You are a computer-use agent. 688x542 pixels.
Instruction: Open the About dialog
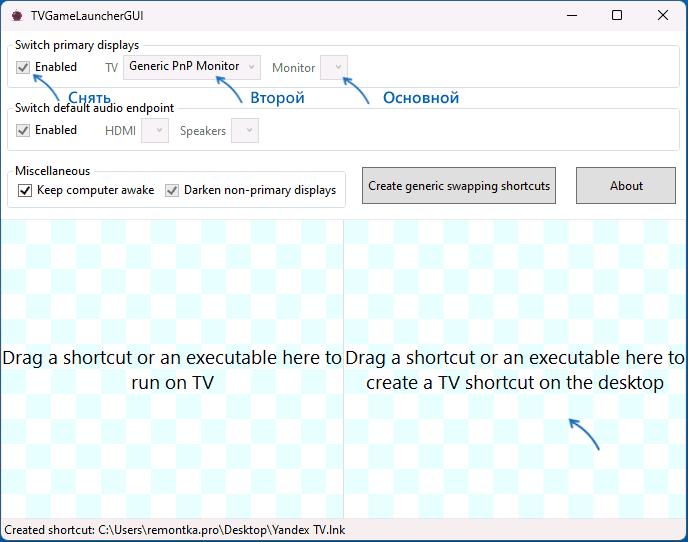click(x=626, y=186)
